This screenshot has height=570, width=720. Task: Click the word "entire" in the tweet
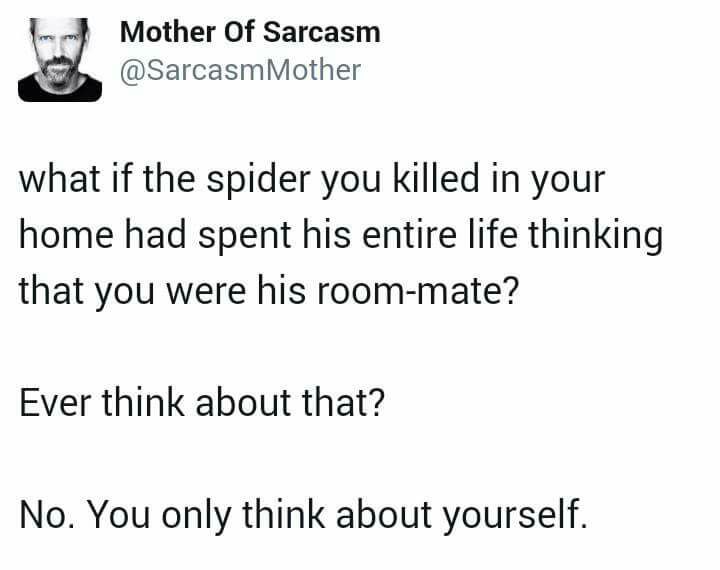coord(410,235)
